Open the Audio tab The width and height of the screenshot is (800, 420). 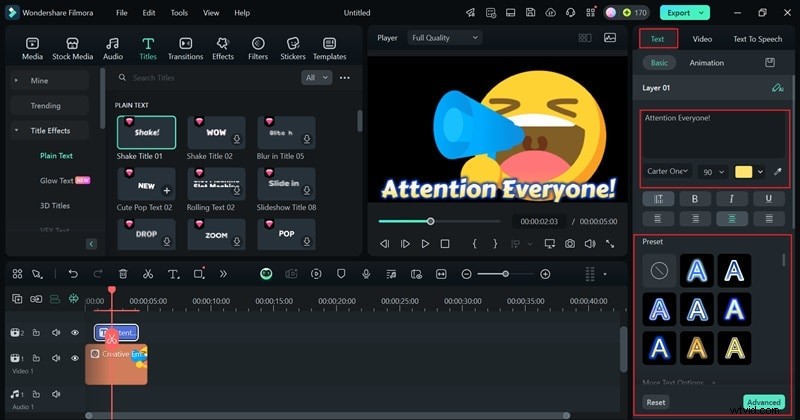113,49
